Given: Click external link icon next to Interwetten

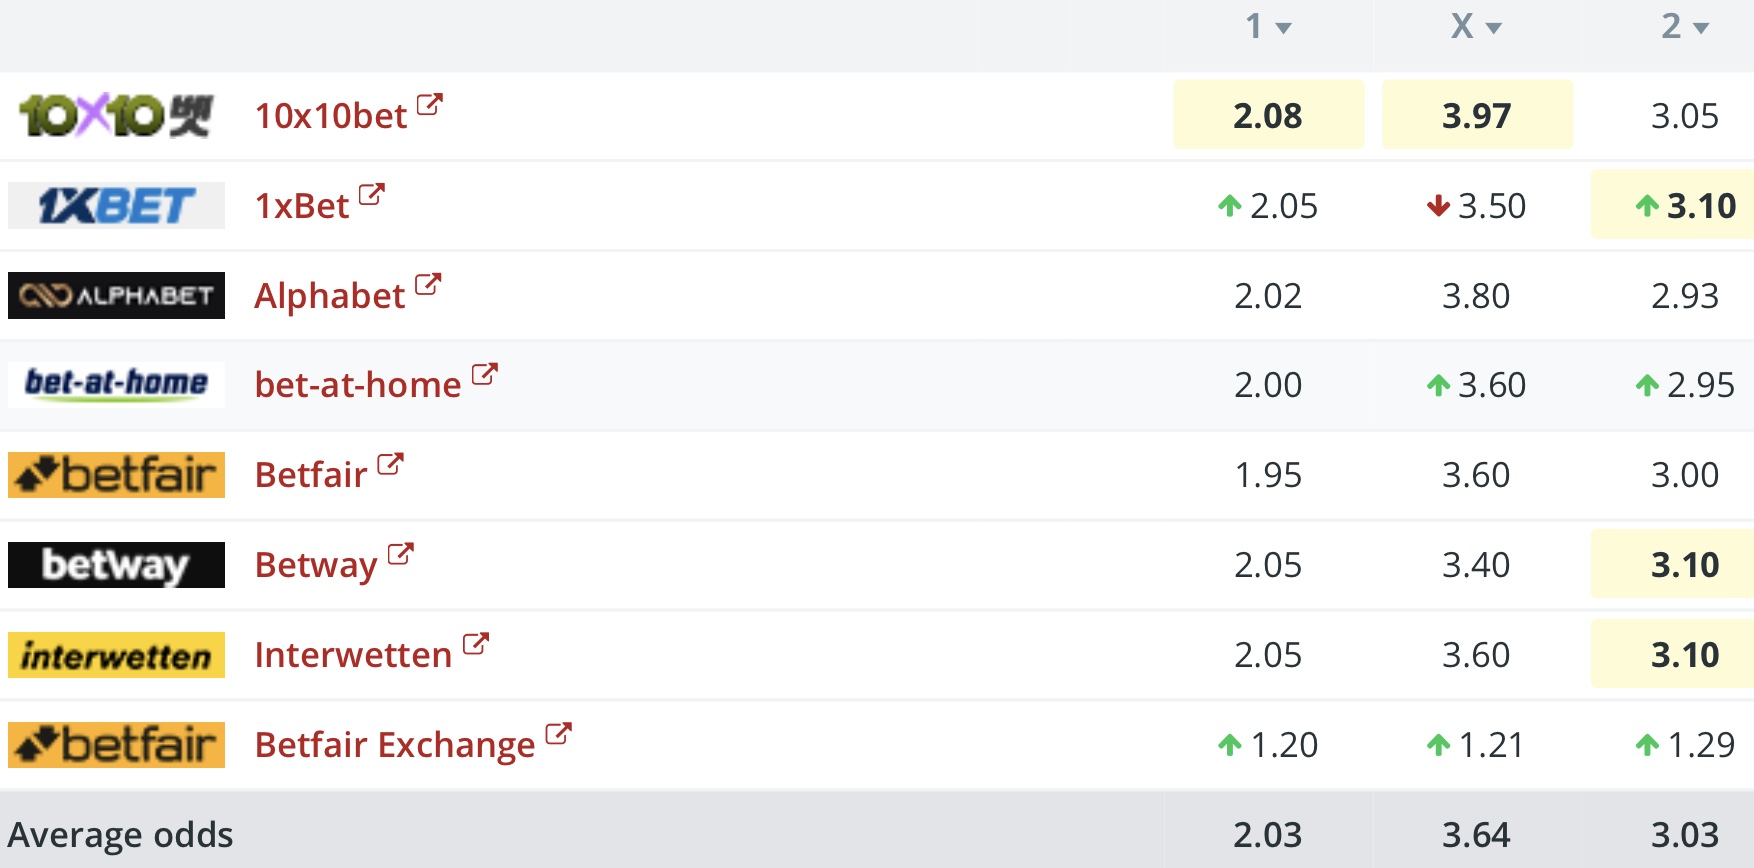Looking at the screenshot, I should (x=476, y=643).
